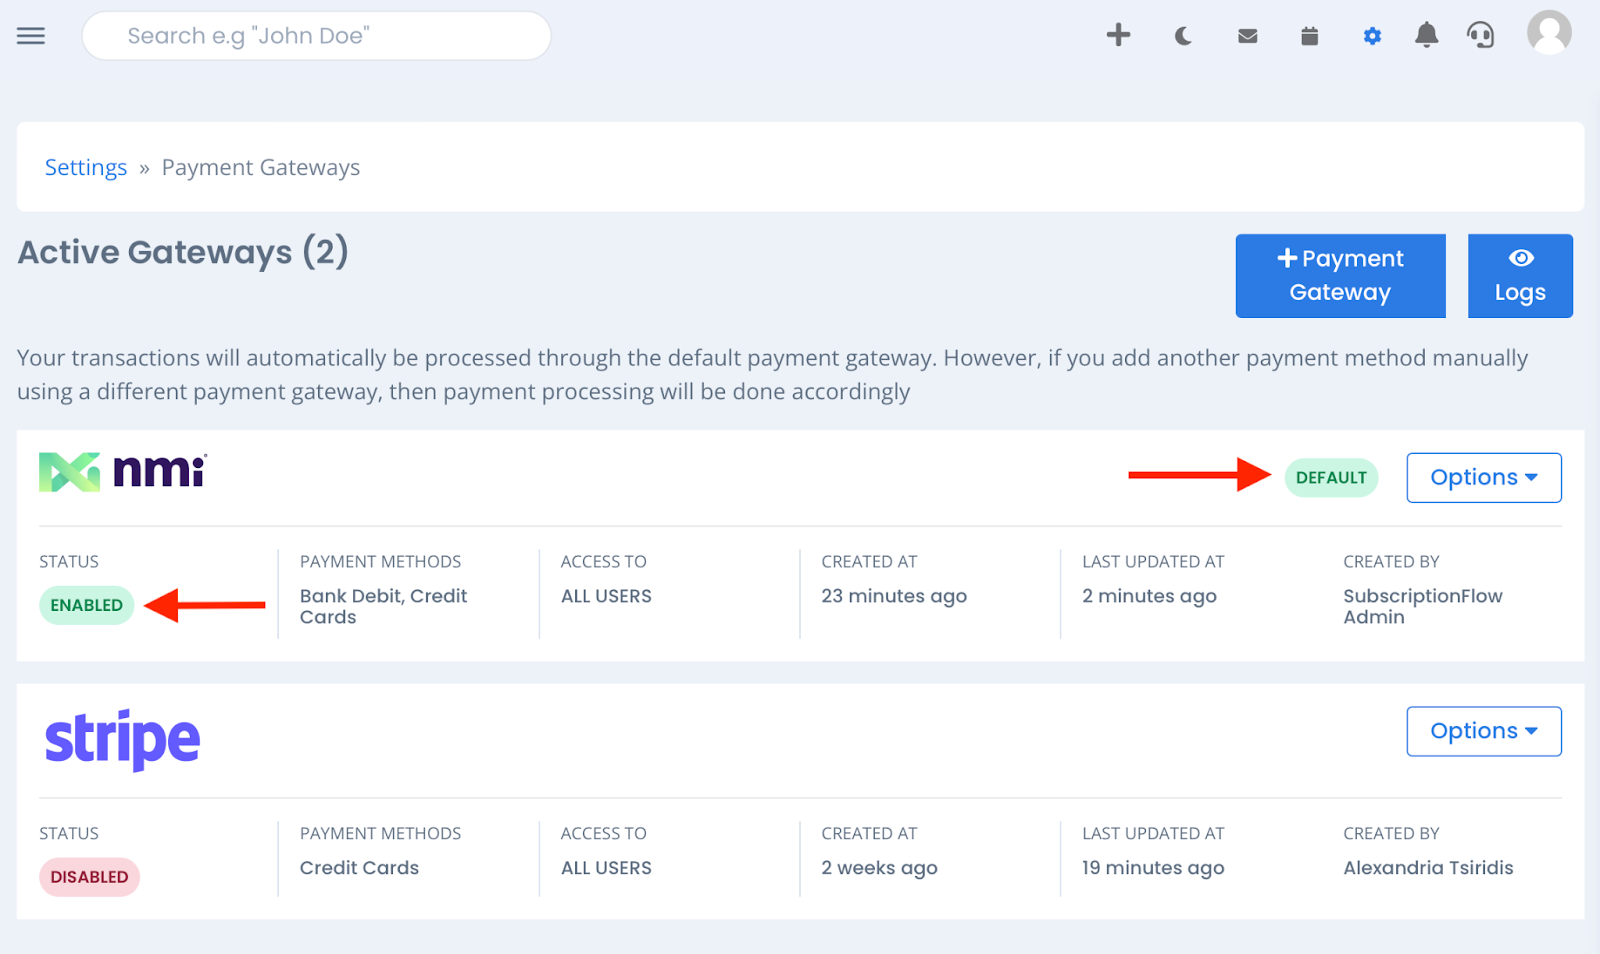Expand Options dropdown for Stripe gateway
The width and height of the screenshot is (1600, 954).
1484,731
